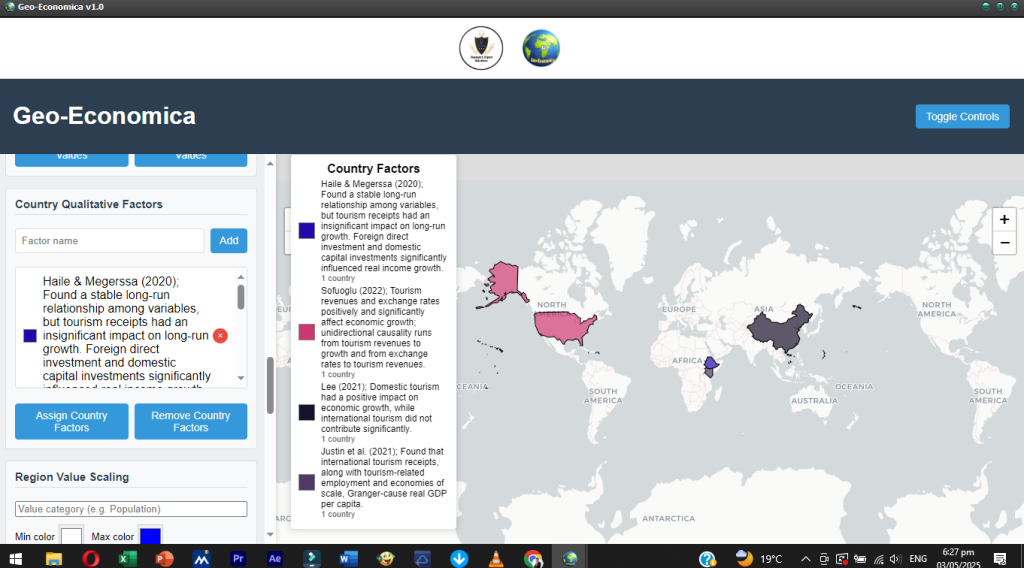The image size is (1024, 568).
Task: Click the map zoom in plus button
Action: [x=1004, y=220]
